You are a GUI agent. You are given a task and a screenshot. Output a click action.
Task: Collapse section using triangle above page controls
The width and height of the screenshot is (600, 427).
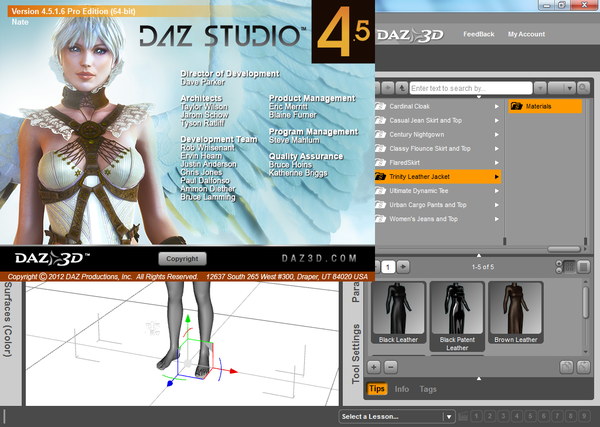point(479,255)
